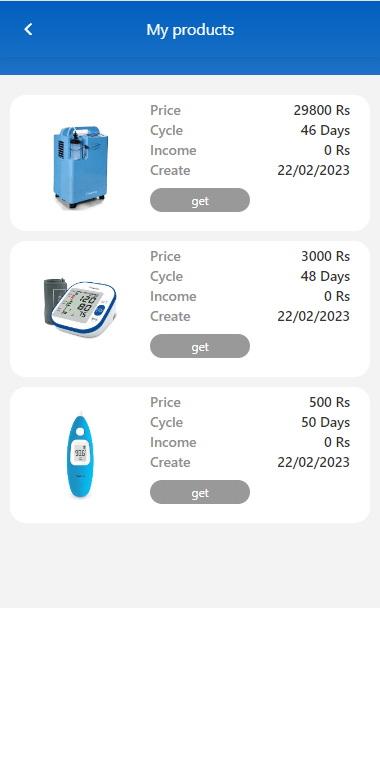
Task: Select the 500 Rs price value
Action: tap(330, 402)
